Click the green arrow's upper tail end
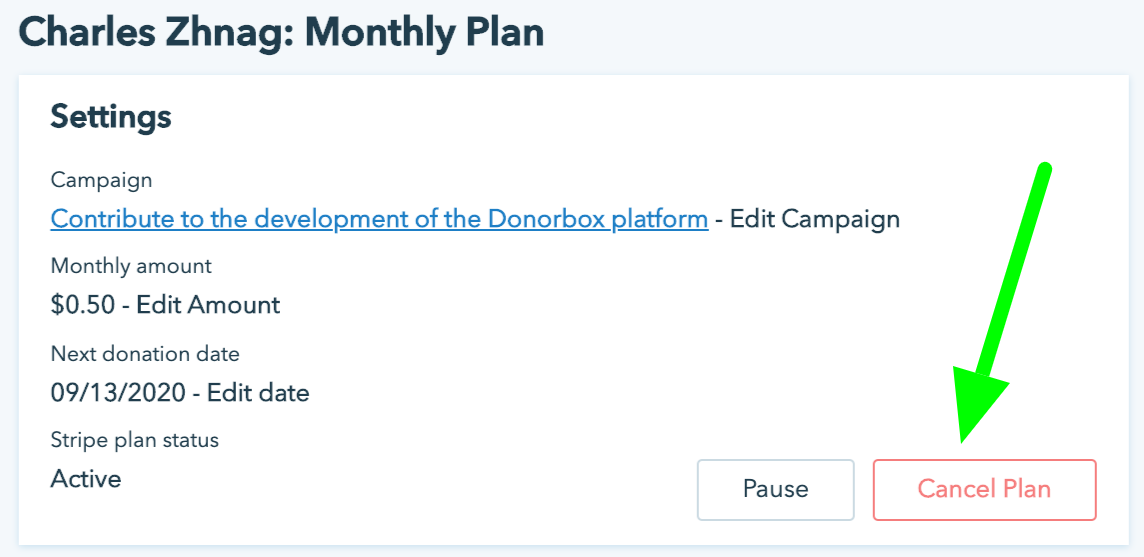This screenshot has width=1144, height=557. coord(1044,168)
